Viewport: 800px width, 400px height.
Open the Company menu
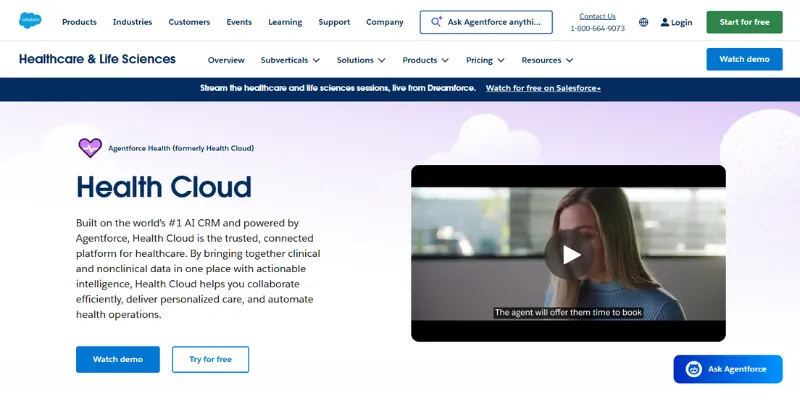(385, 22)
